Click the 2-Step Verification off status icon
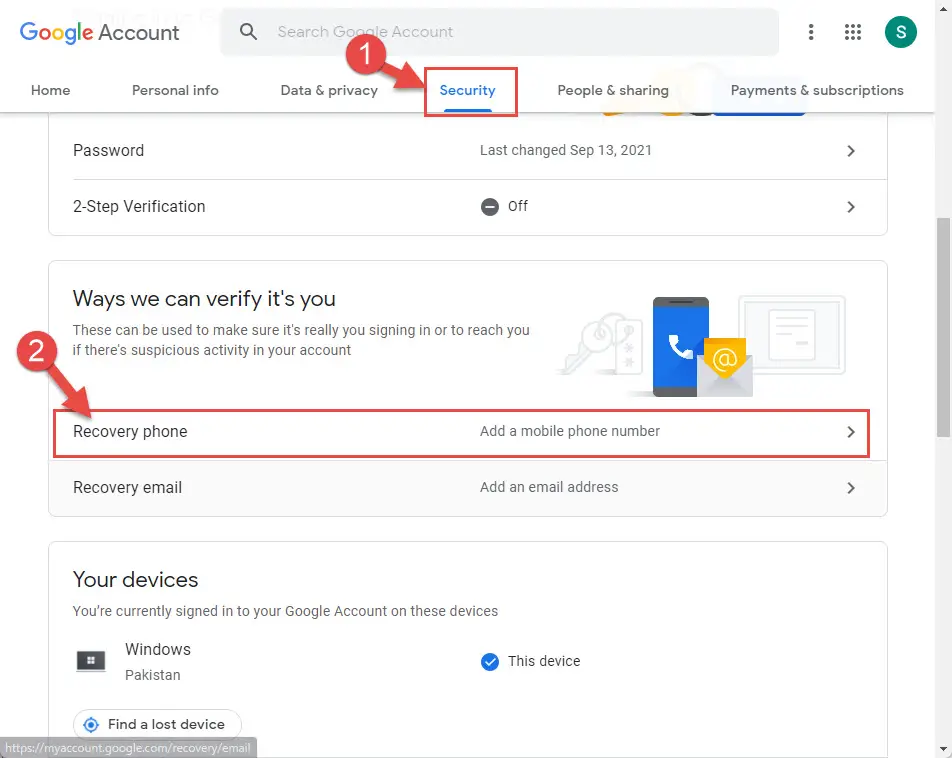This screenshot has width=952, height=758. tap(489, 207)
